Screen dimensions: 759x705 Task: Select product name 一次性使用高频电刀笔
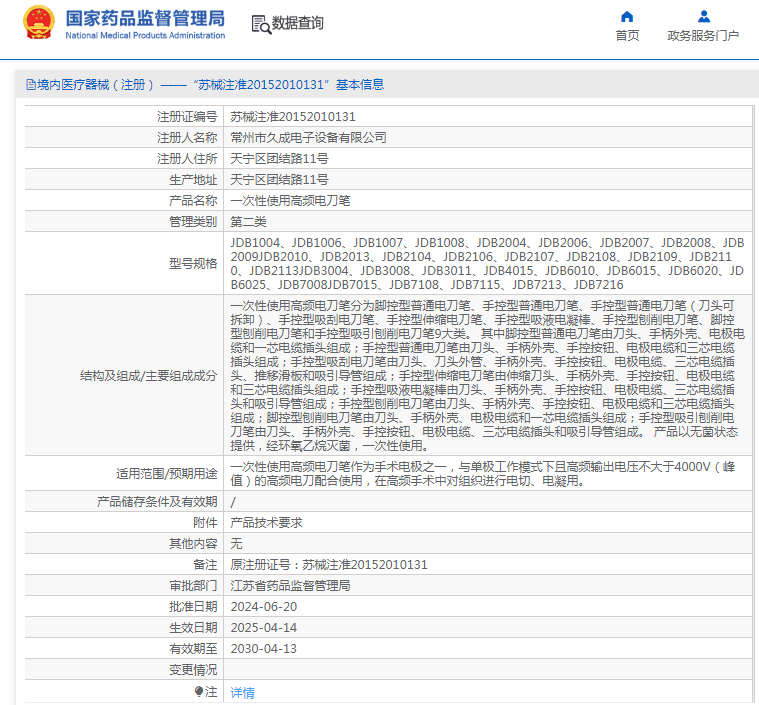click(290, 200)
